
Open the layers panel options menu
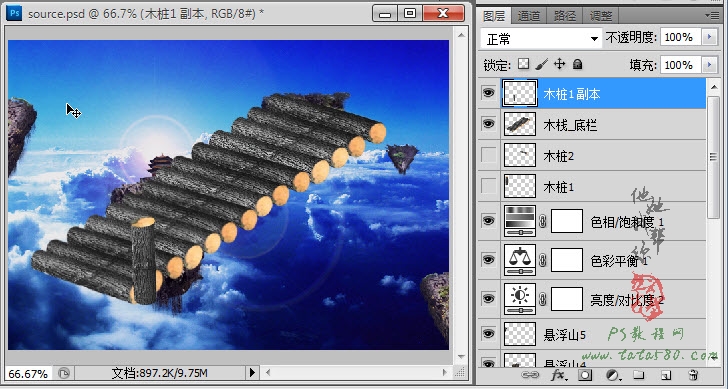point(712,15)
